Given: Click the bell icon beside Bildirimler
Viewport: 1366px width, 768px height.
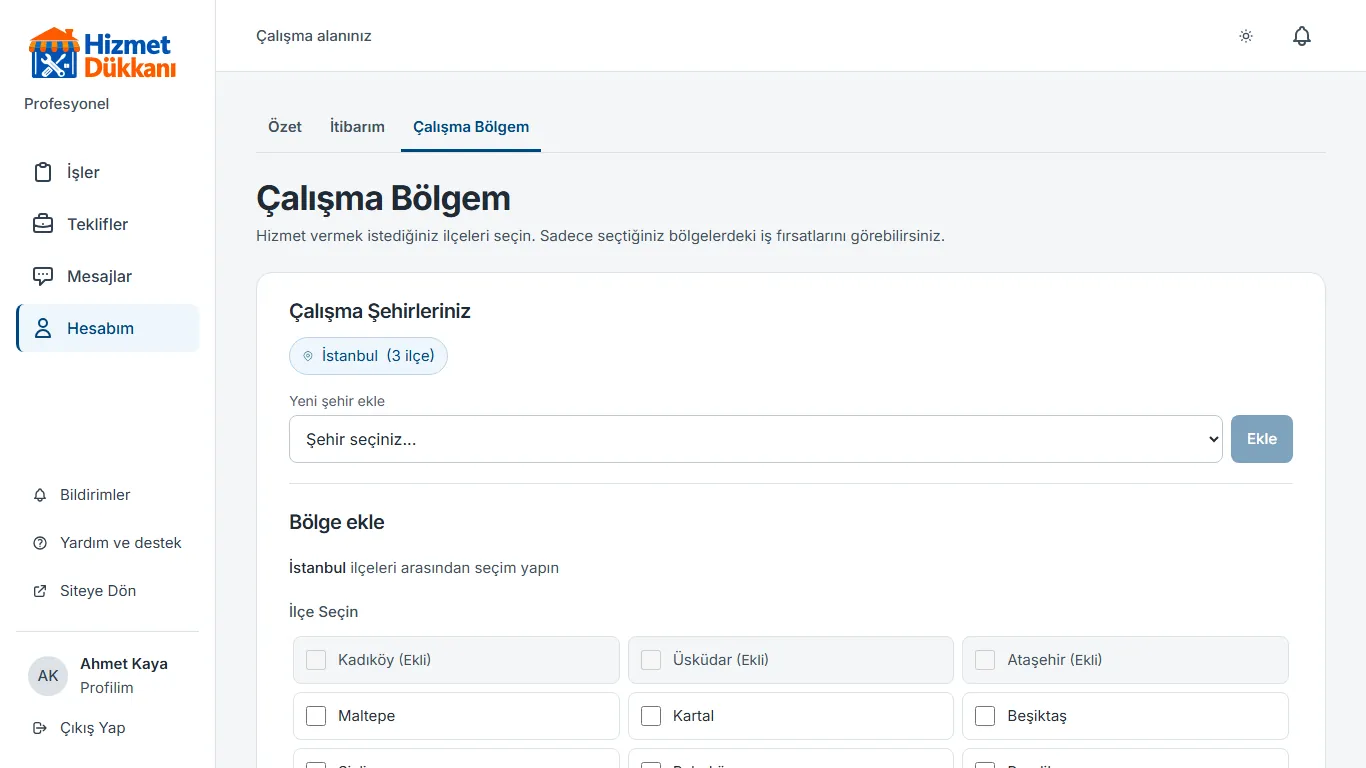Looking at the screenshot, I should (x=40, y=495).
